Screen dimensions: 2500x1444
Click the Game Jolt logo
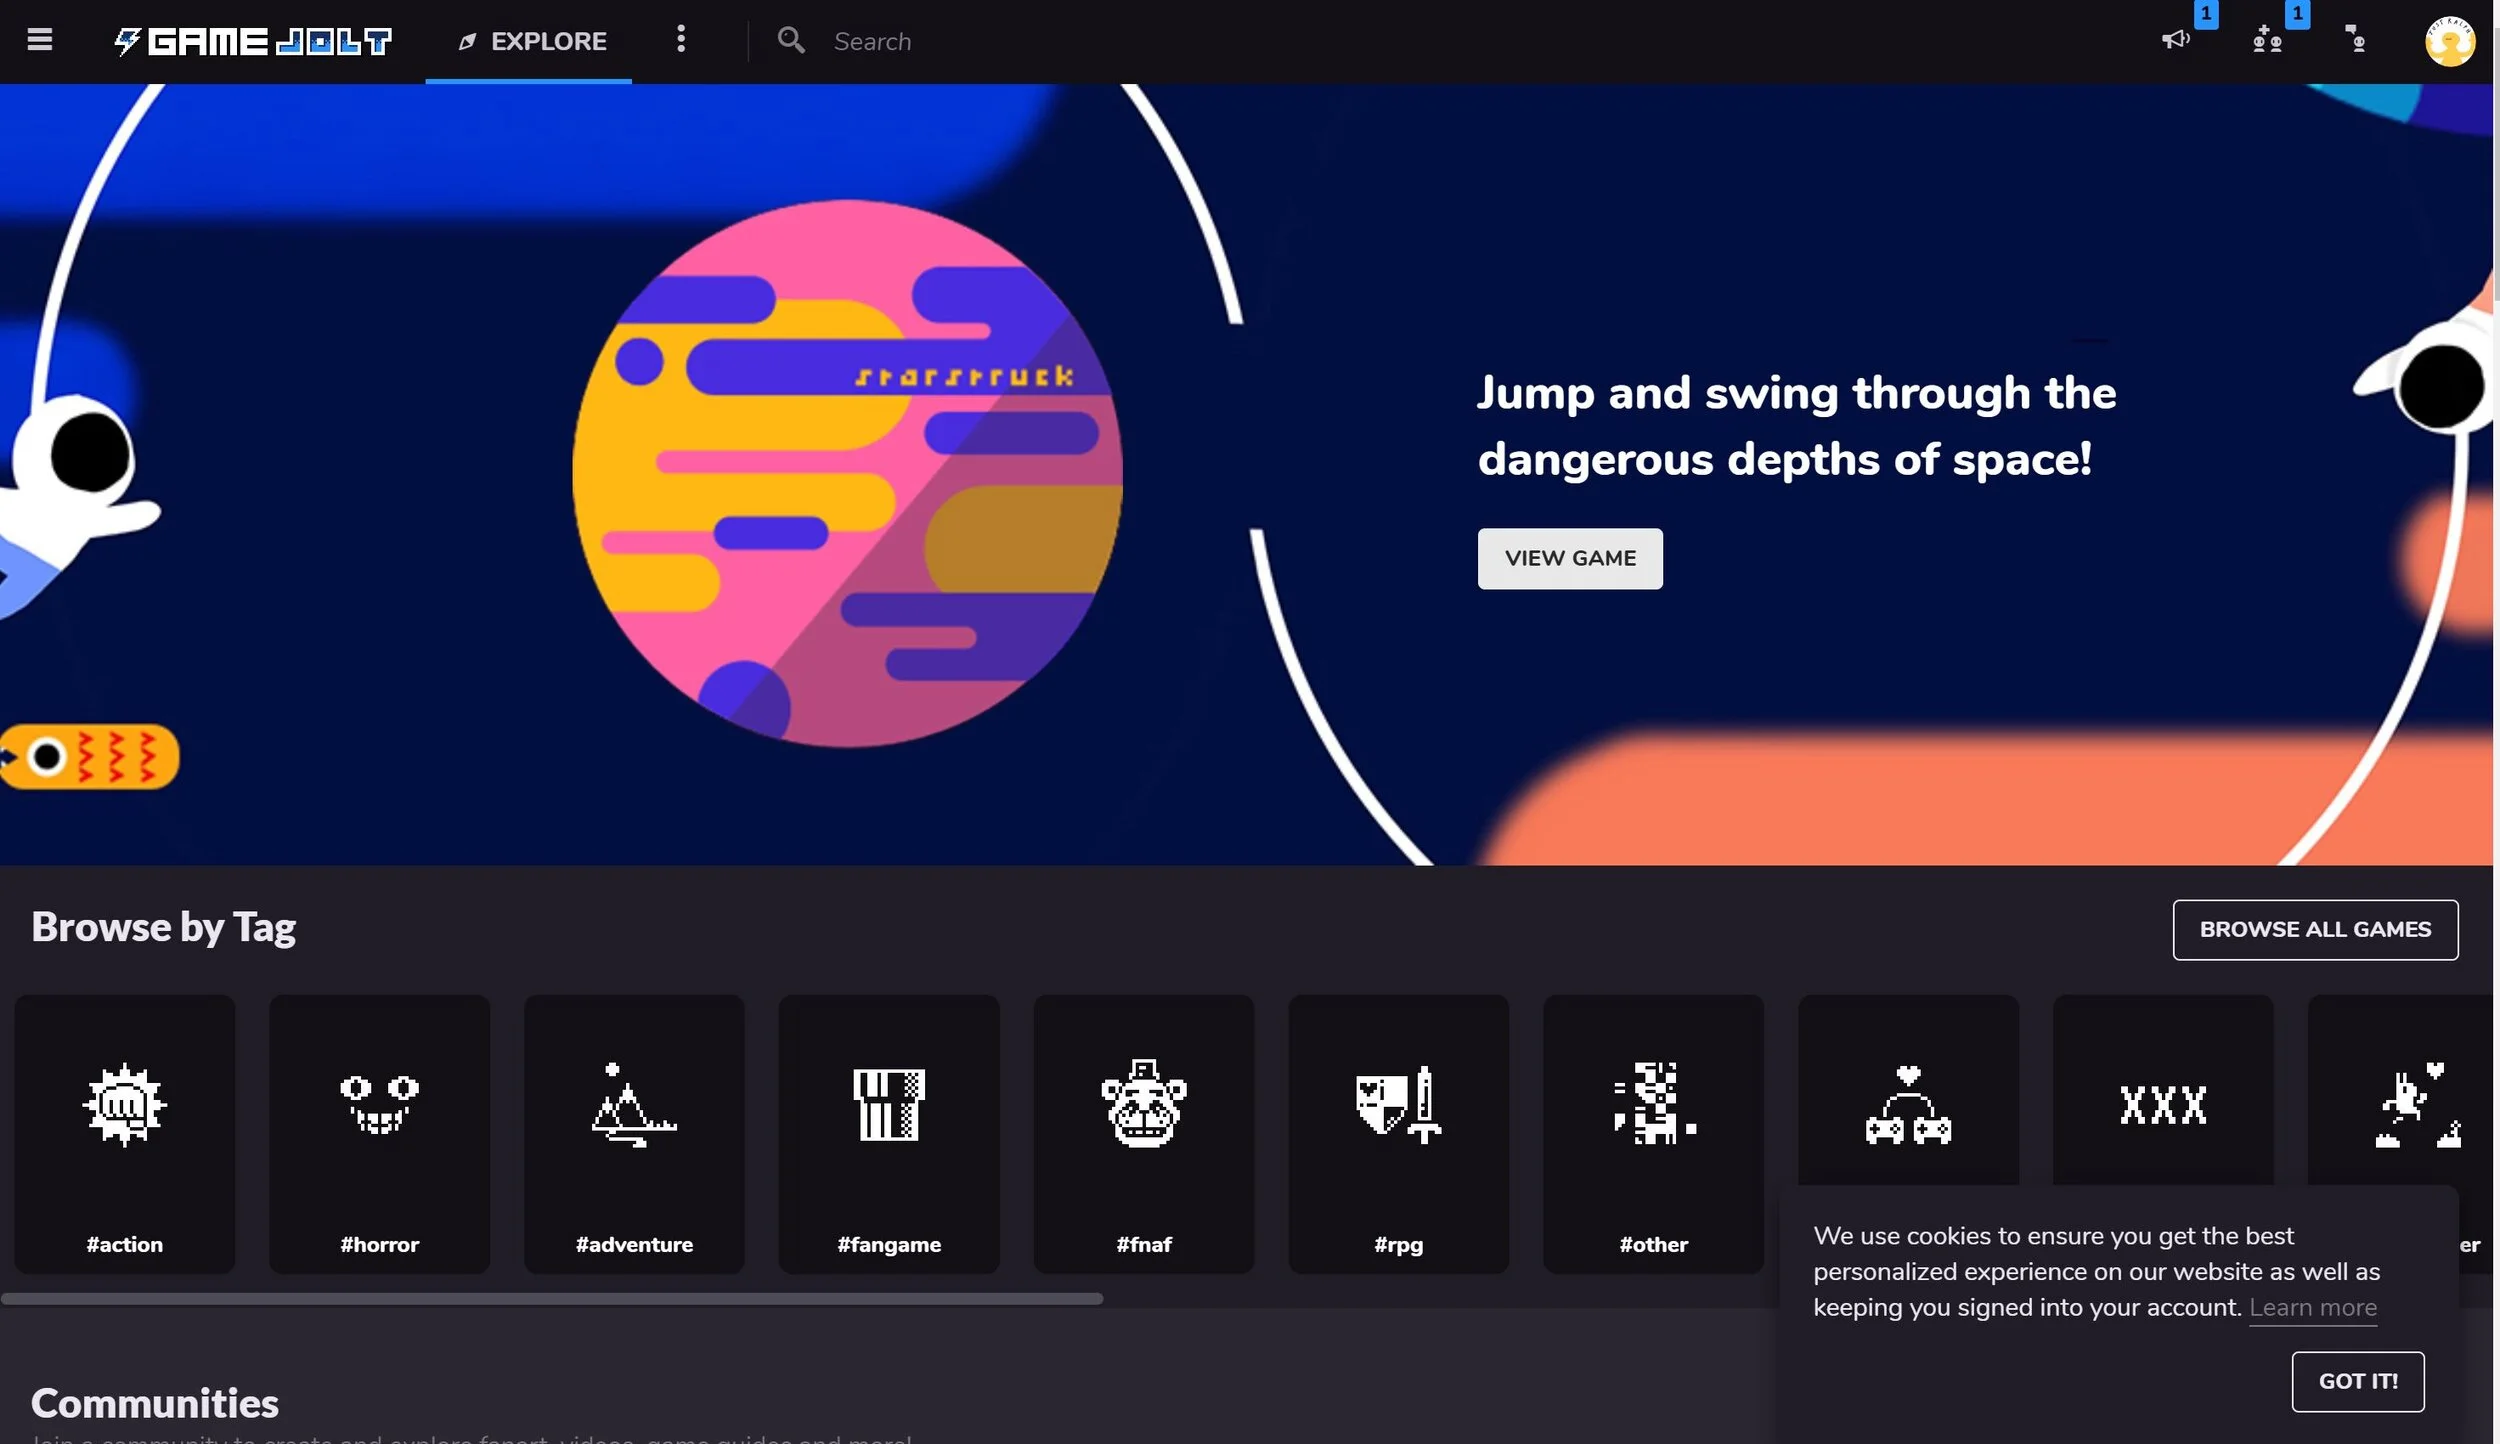[252, 41]
